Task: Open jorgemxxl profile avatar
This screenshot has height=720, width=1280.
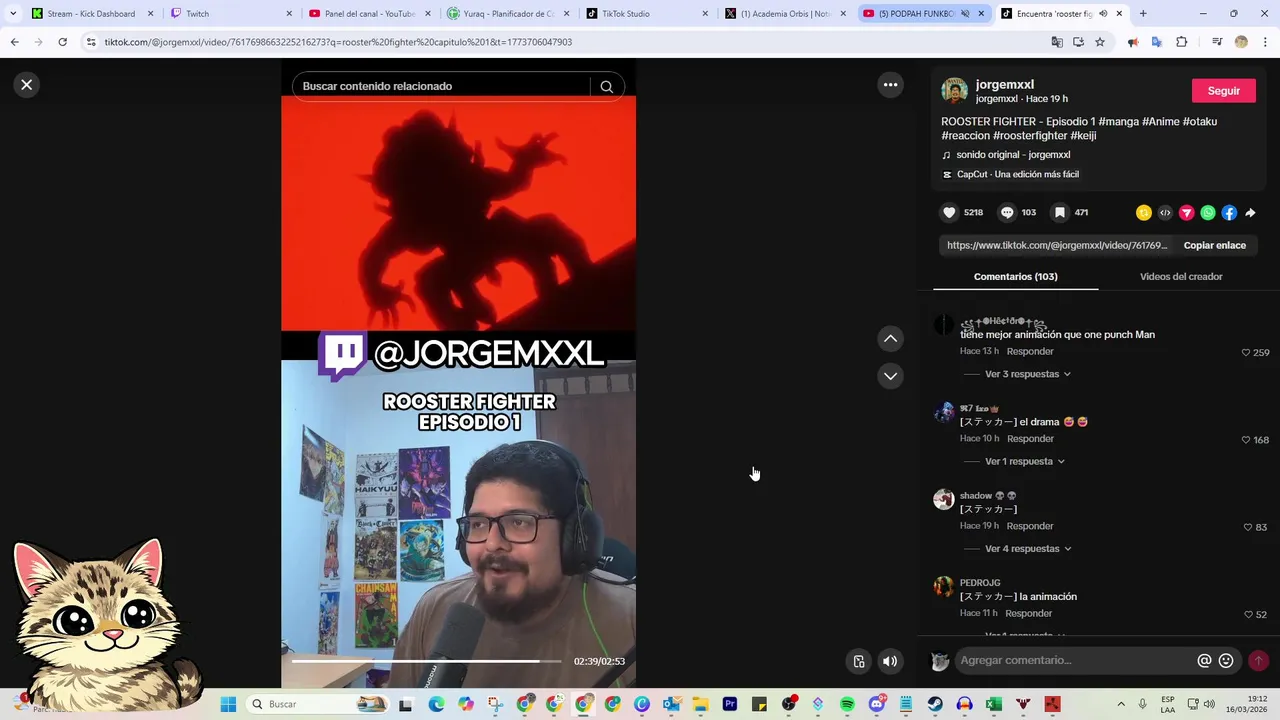Action: [955, 91]
